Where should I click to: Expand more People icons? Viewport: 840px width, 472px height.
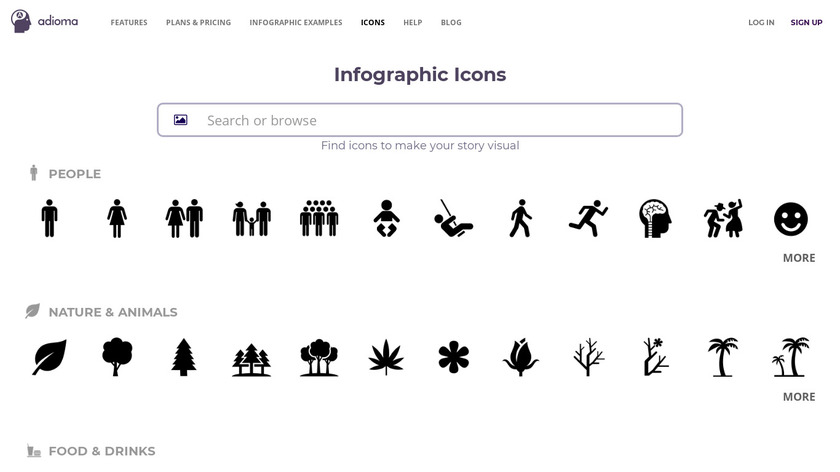pyautogui.click(x=799, y=258)
